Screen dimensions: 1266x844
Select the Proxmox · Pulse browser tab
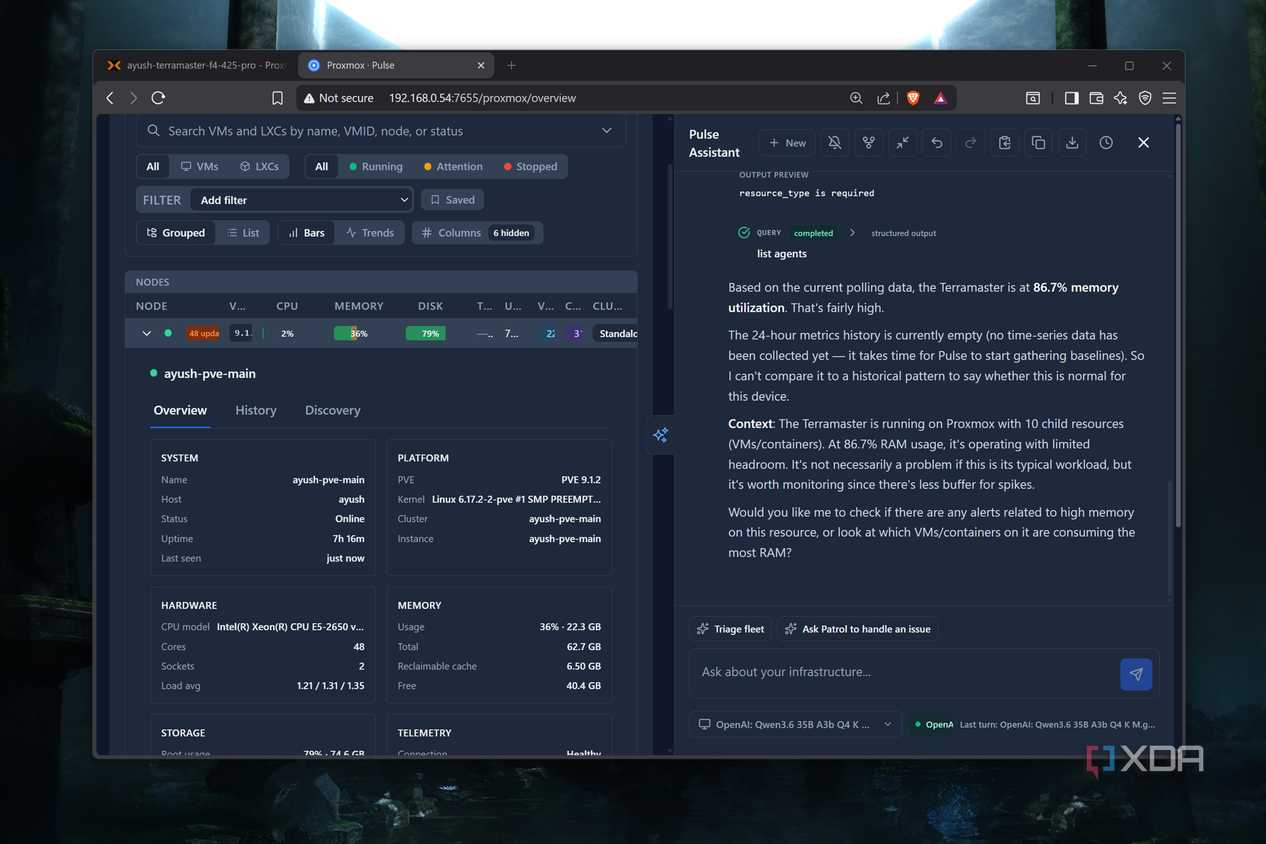coord(396,65)
